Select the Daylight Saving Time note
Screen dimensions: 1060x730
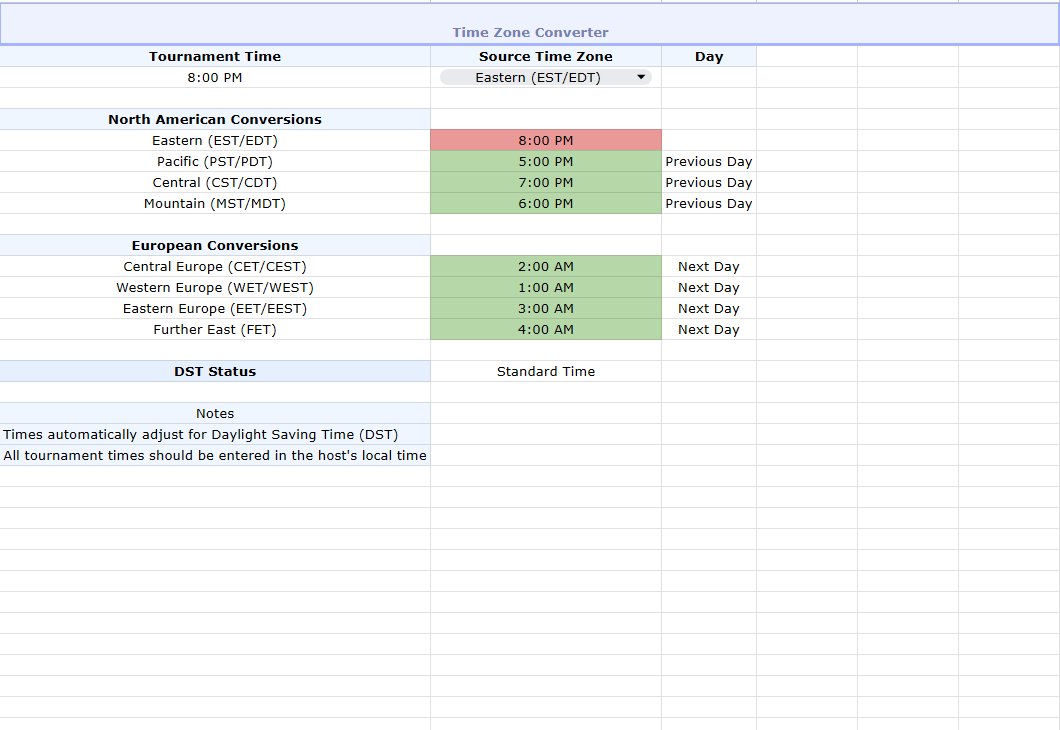pyautogui.click(x=215, y=434)
